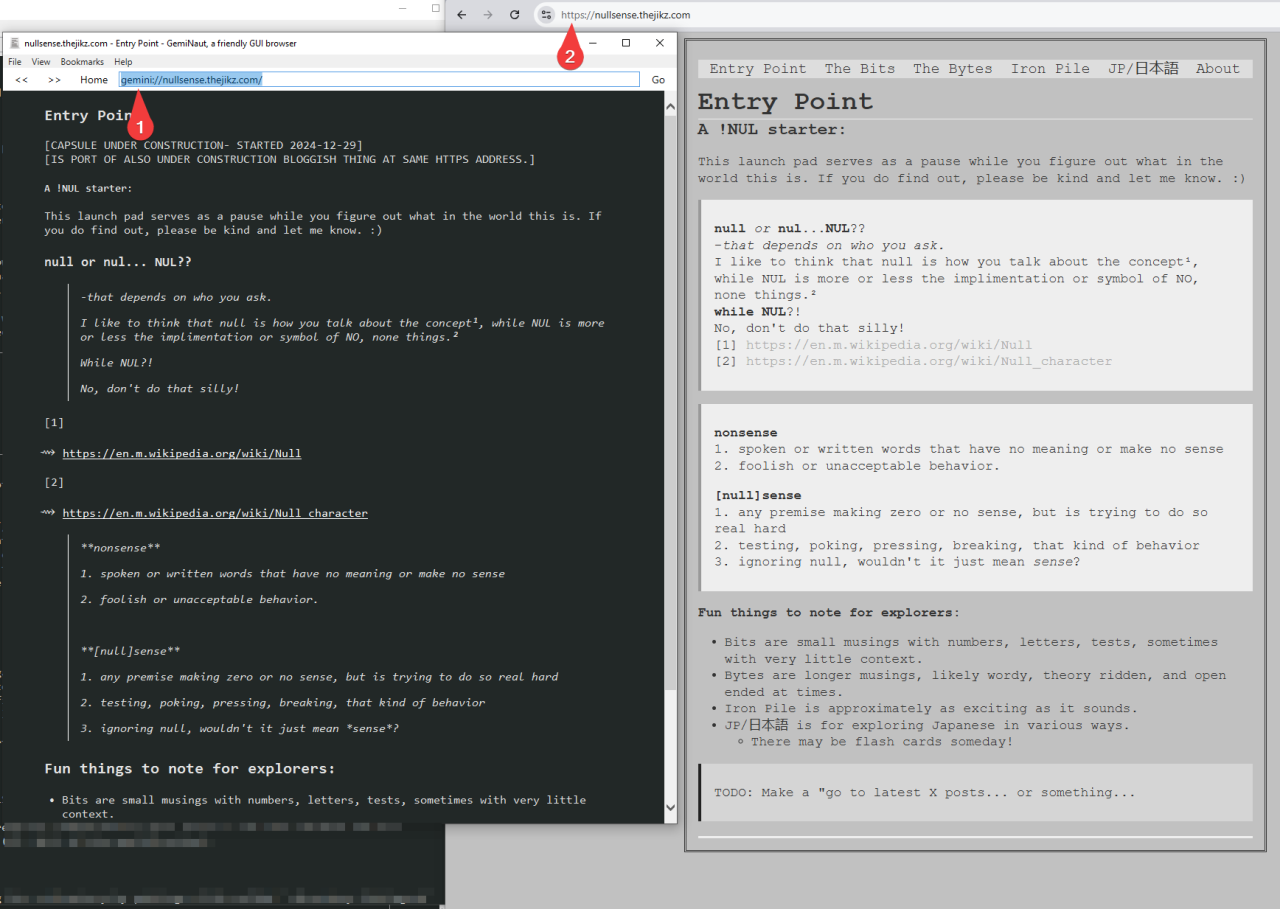Open the Help menu in GemiNaut
Screen dimensions: 1280x909
tap(123, 62)
